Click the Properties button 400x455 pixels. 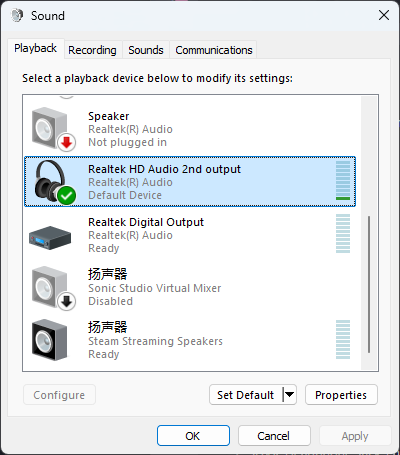click(341, 395)
